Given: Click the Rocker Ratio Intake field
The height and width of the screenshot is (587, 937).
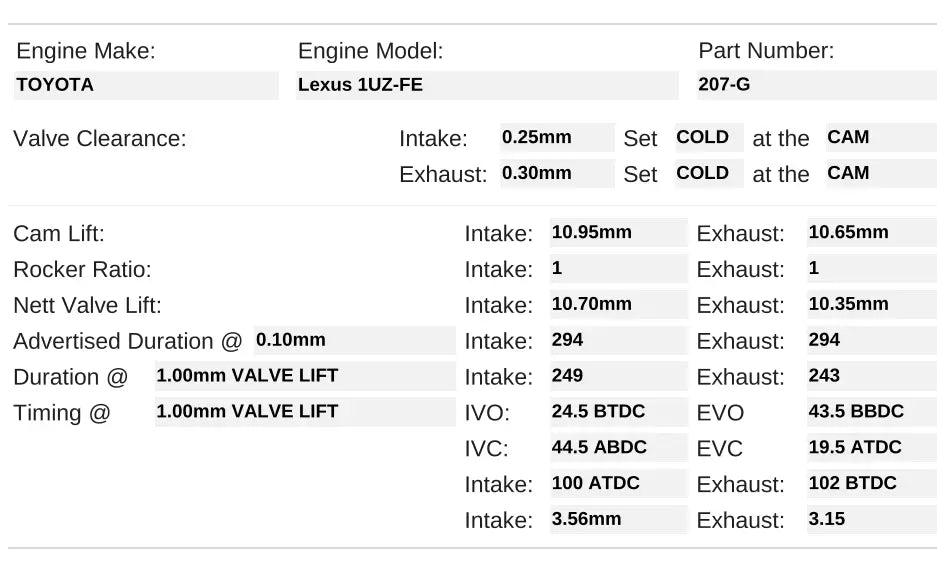Looking at the screenshot, I should [x=618, y=269].
